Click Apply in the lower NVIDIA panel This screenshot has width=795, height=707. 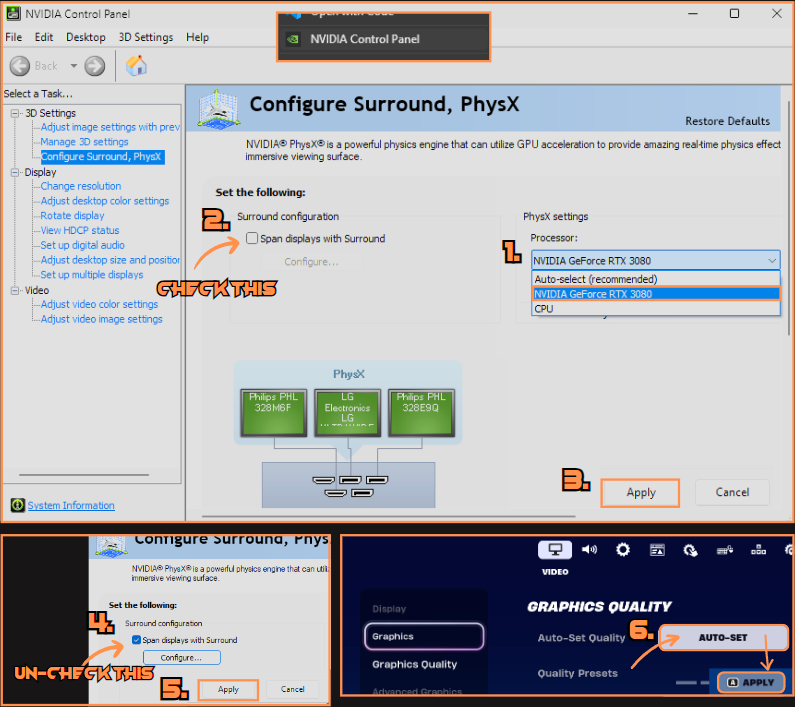point(228,689)
